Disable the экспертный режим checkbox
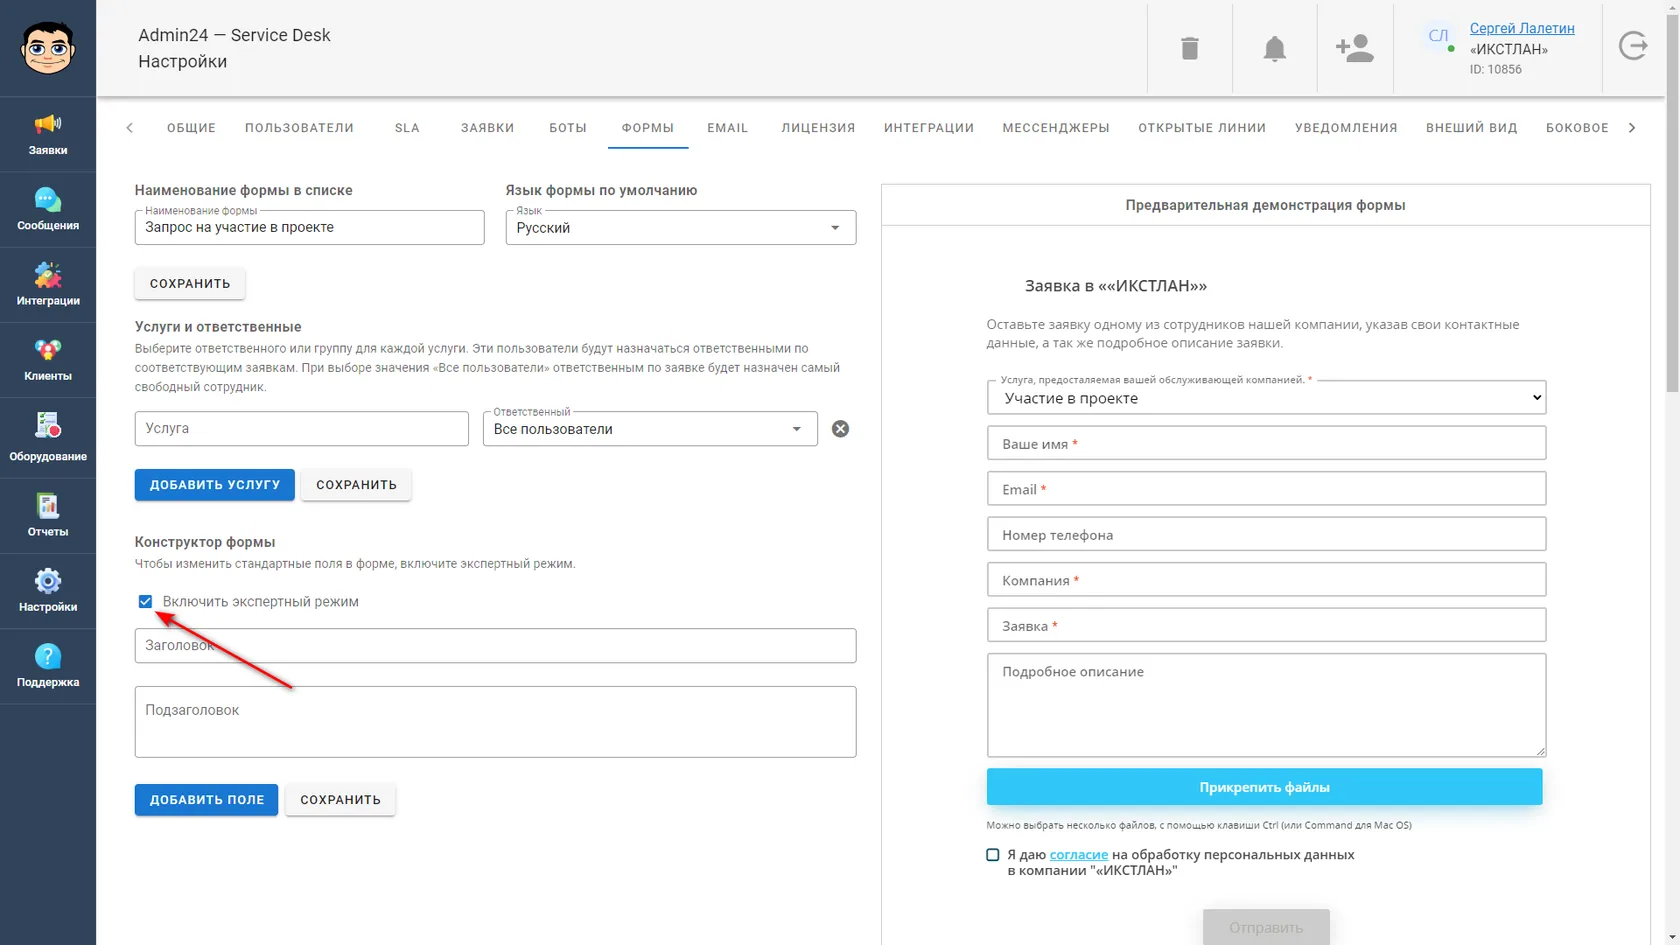The width and height of the screenshot is (1680, 945). pos(145,601)
